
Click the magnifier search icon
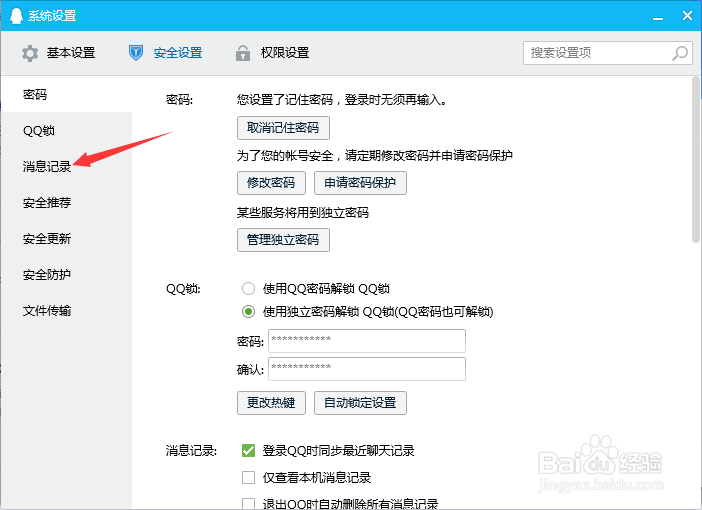tap(680, 53)
